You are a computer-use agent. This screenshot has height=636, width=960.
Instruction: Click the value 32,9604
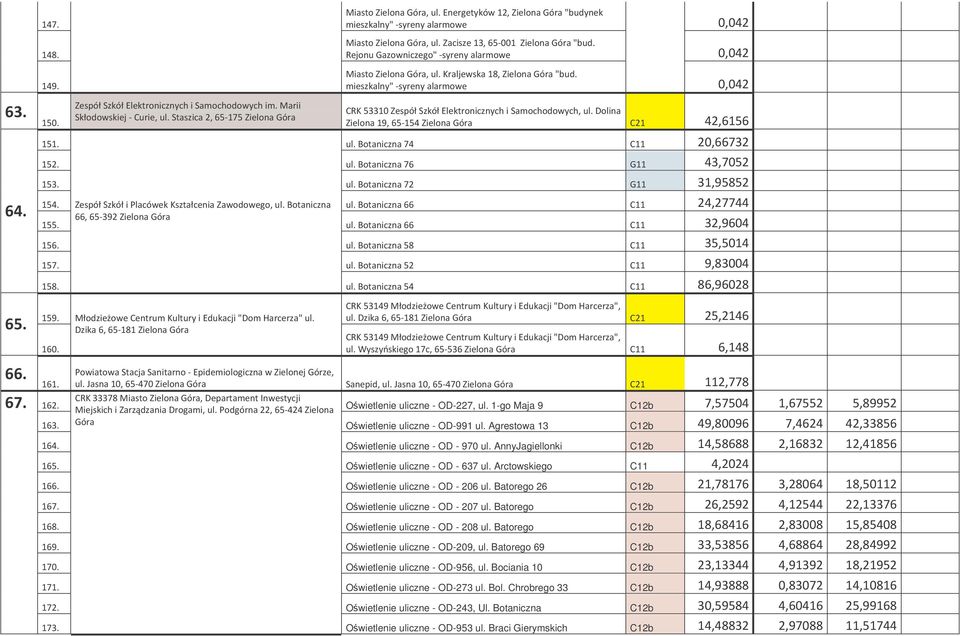point(727,223)
